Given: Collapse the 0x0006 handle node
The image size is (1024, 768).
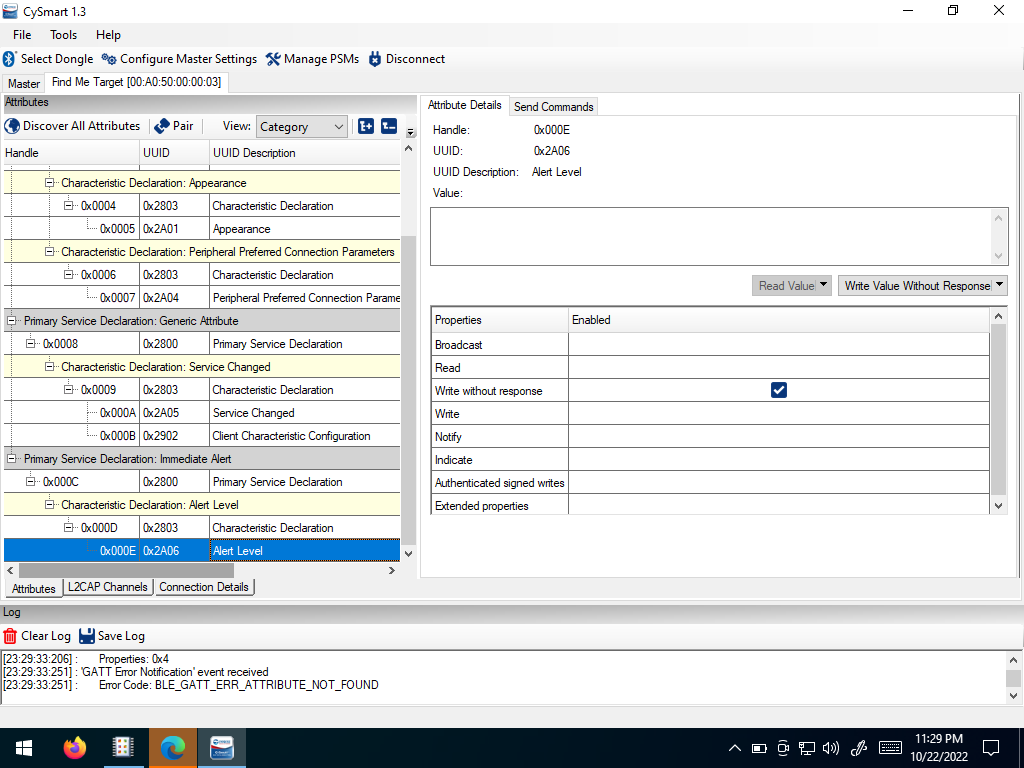Looking at the screenshot, I should (69, 274).
